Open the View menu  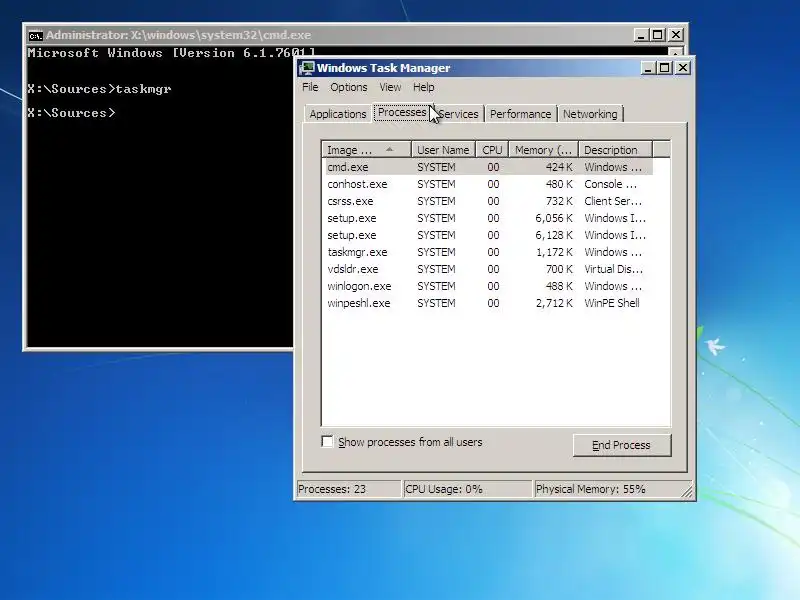(390, 87)
